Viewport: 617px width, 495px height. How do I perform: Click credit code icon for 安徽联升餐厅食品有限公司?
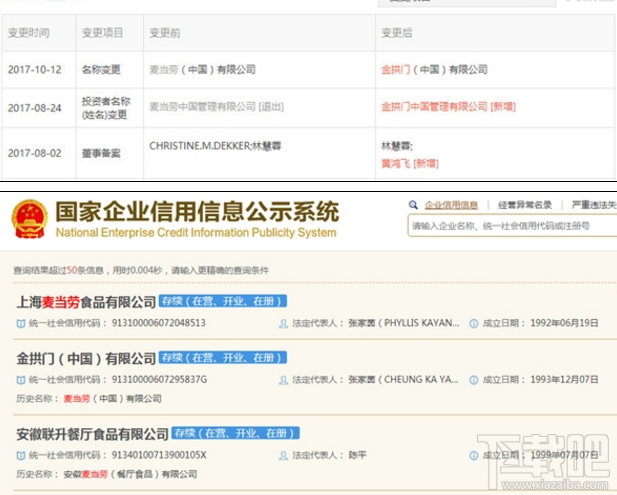coord(21,456)
